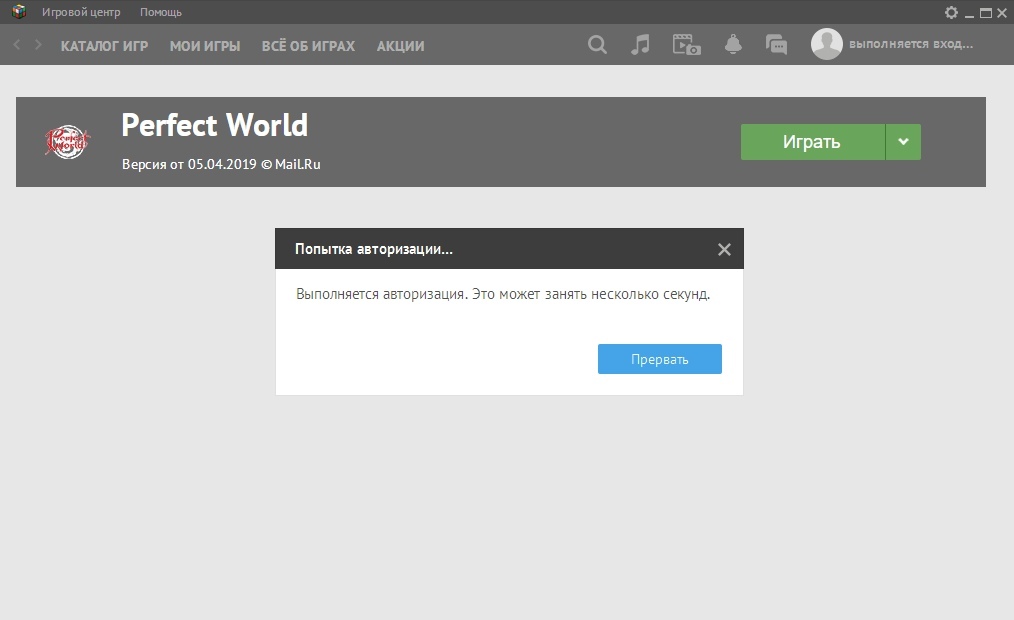Open the Игровой центр menu

coord(80,12)
